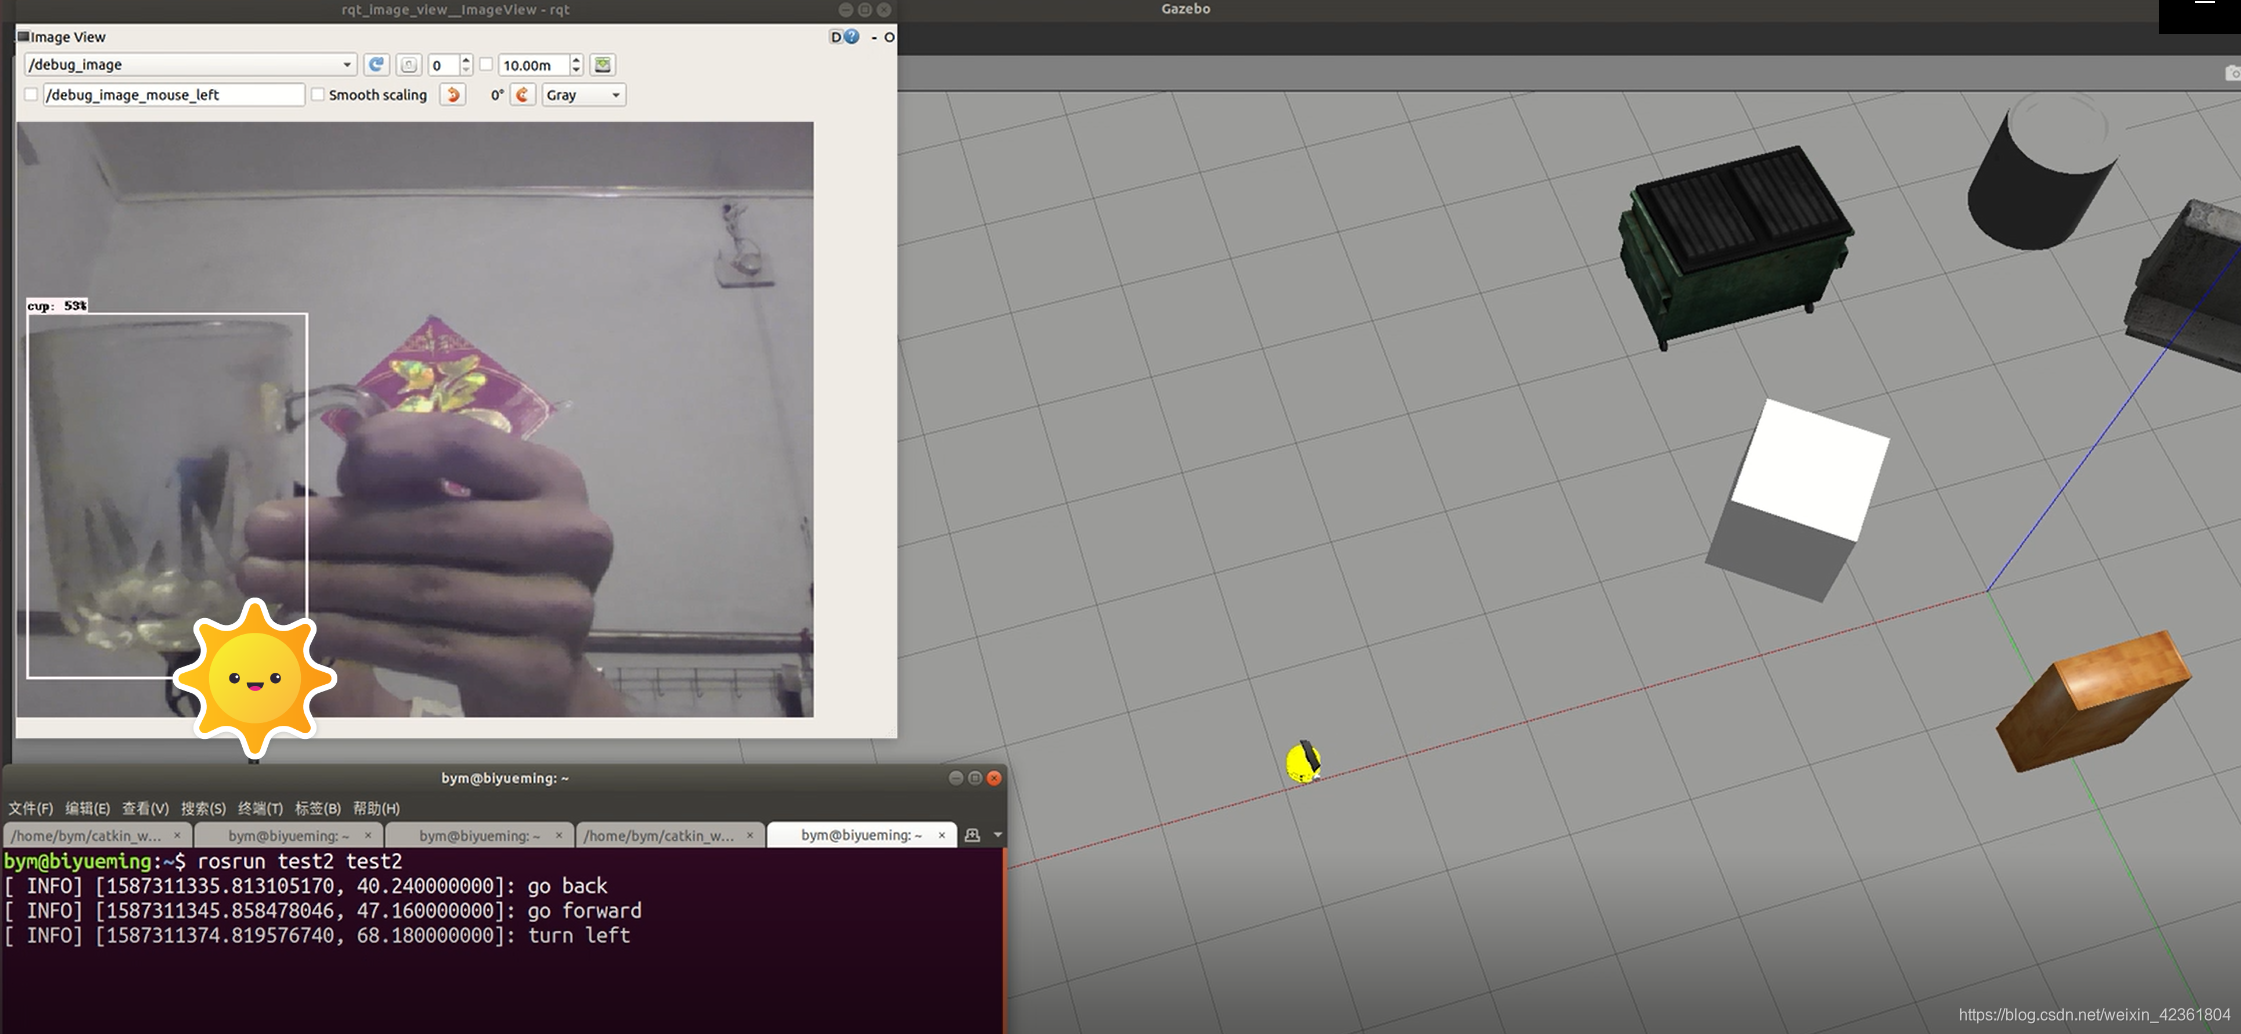Open the terminal 文件(F) menu
Image resolution: width=2241 pixels, height=1034 pixels.
click(31, 808)
